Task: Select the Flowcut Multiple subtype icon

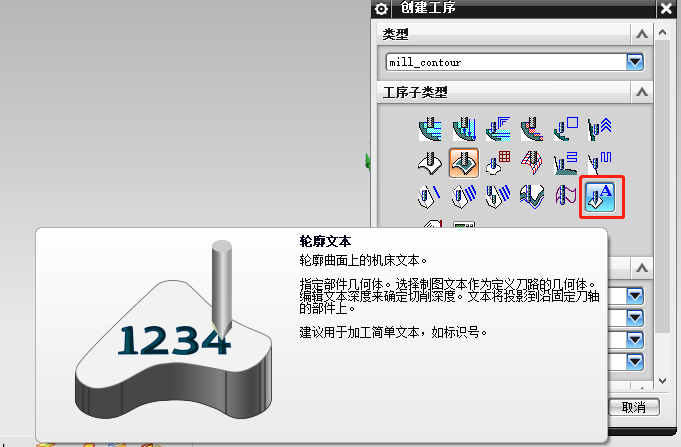Action: (x=463, y=194)
